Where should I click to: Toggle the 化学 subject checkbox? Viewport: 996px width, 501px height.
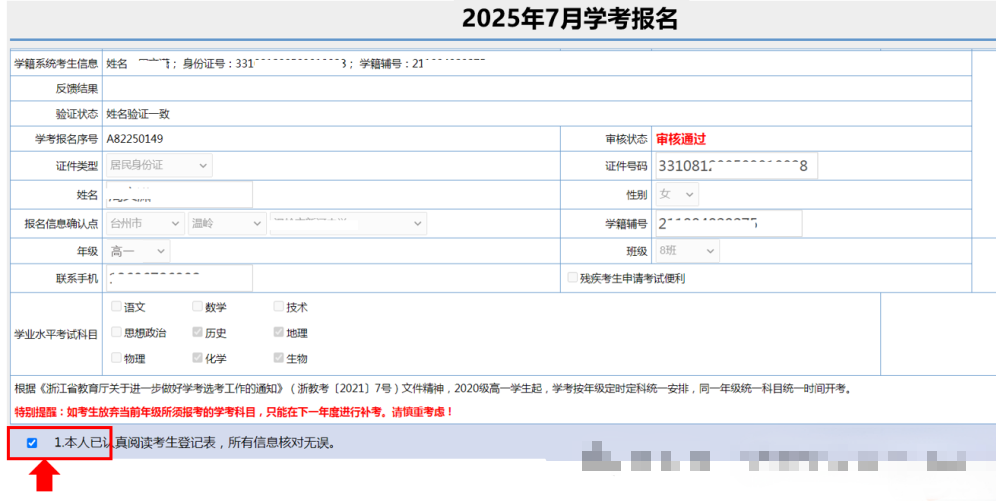(x=198, y=357)
